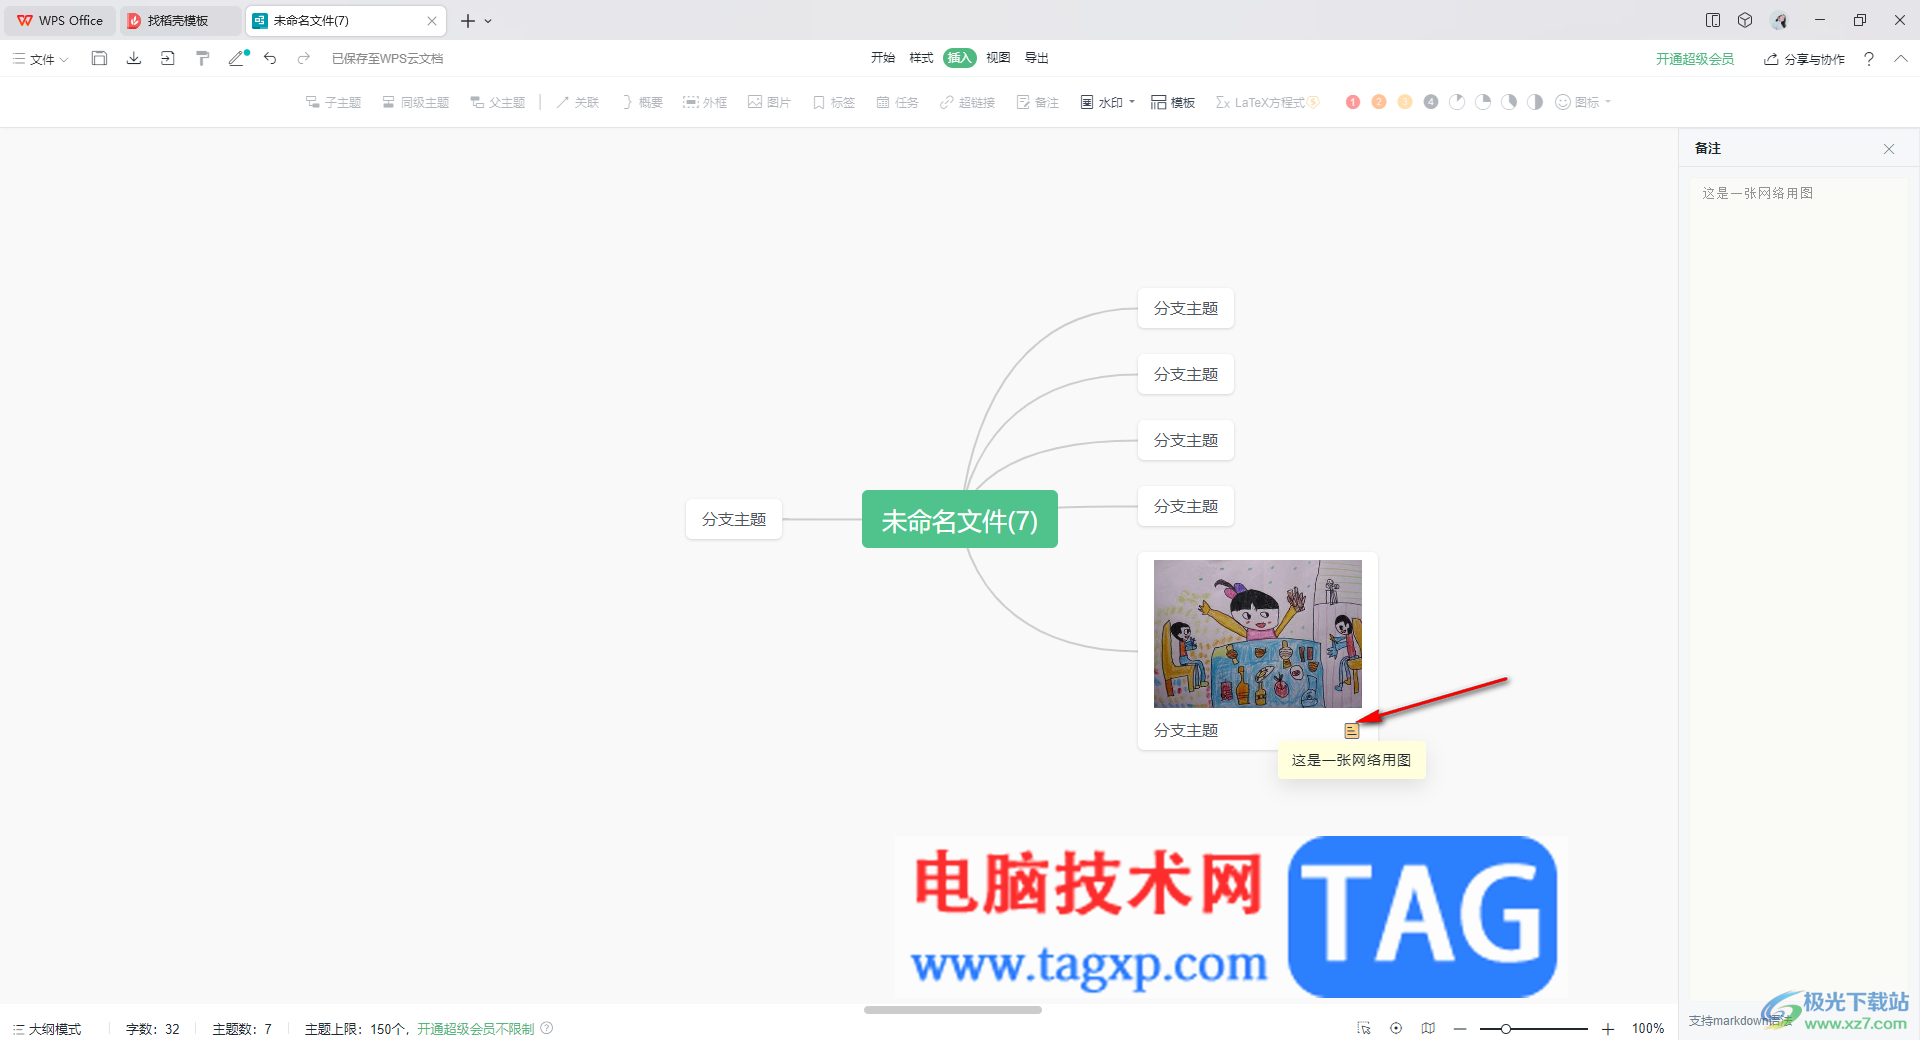The height and width of the screenshot is (1040, 1920).
Task: Switch to 大纲模式 outline mode
Action: (47, 1029)
